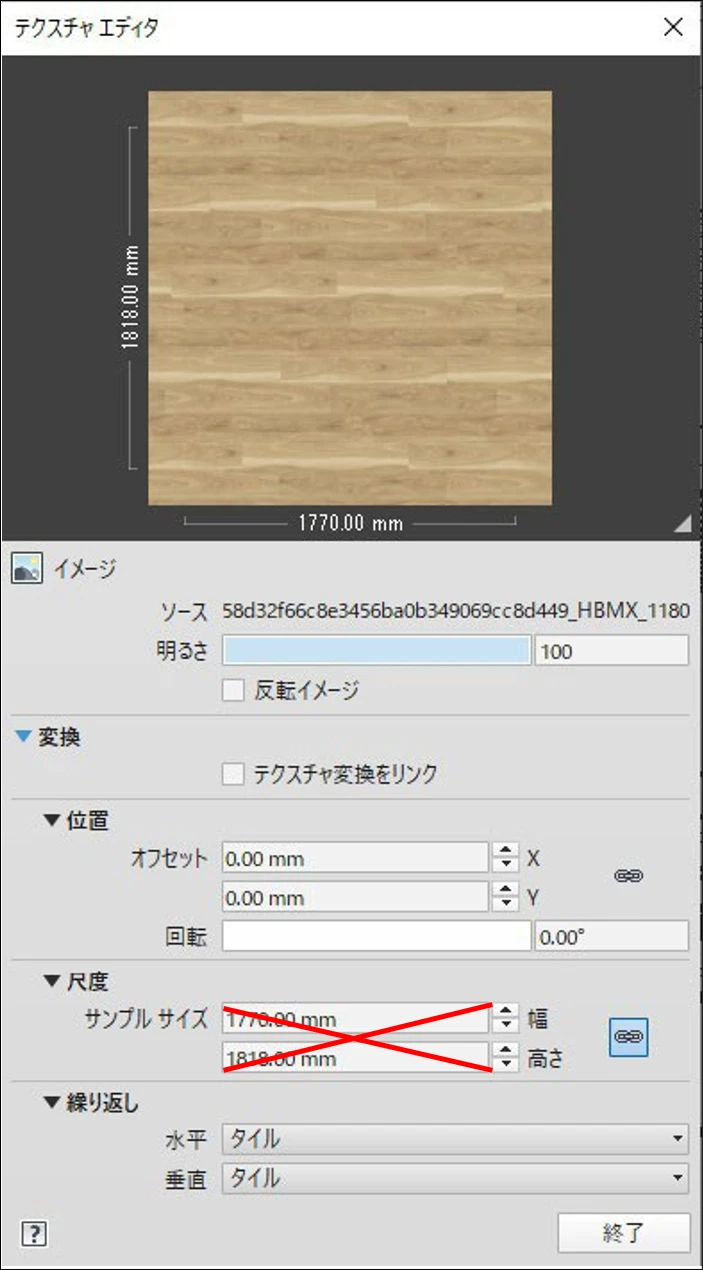Viewport: 703px width, 1270px height.
Task: Click the preview resize corner handle
Action: click(x=683, y=523)
